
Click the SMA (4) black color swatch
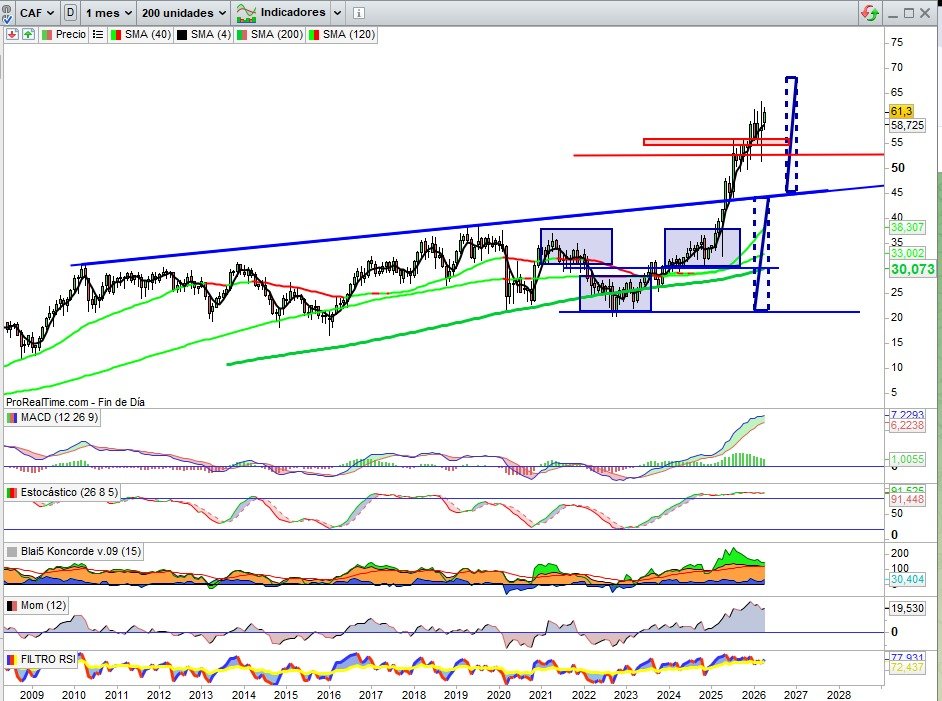click(182, 35)
